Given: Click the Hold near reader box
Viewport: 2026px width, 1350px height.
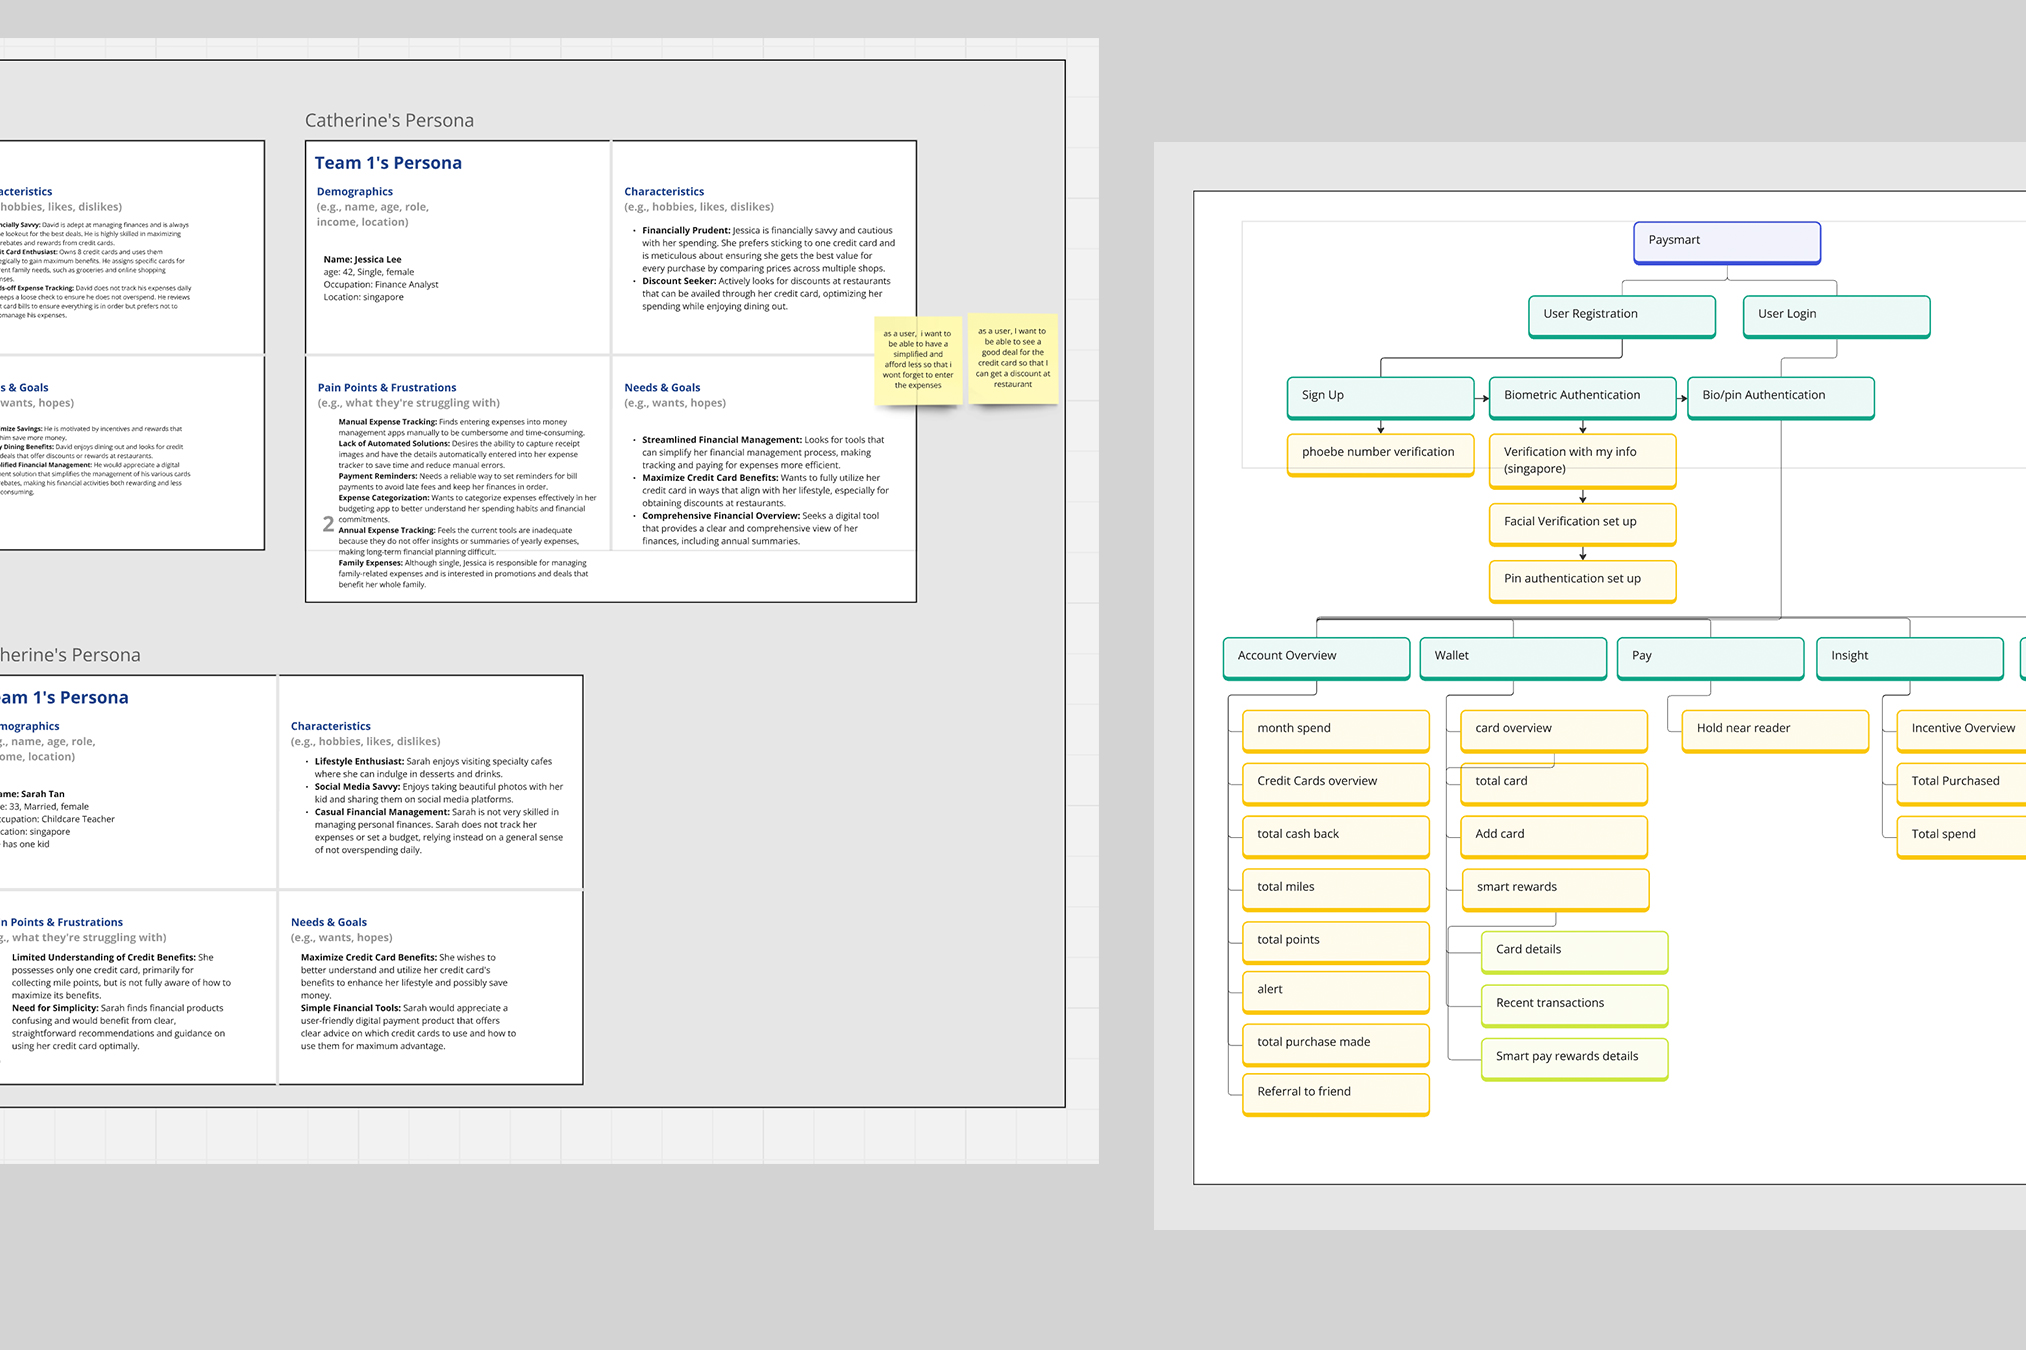Looking at the screenshot, I should 1774,729.
